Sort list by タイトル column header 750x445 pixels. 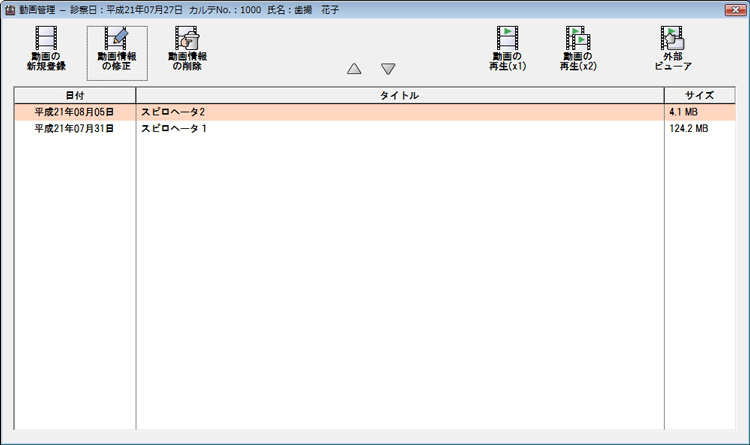point(399,95)
